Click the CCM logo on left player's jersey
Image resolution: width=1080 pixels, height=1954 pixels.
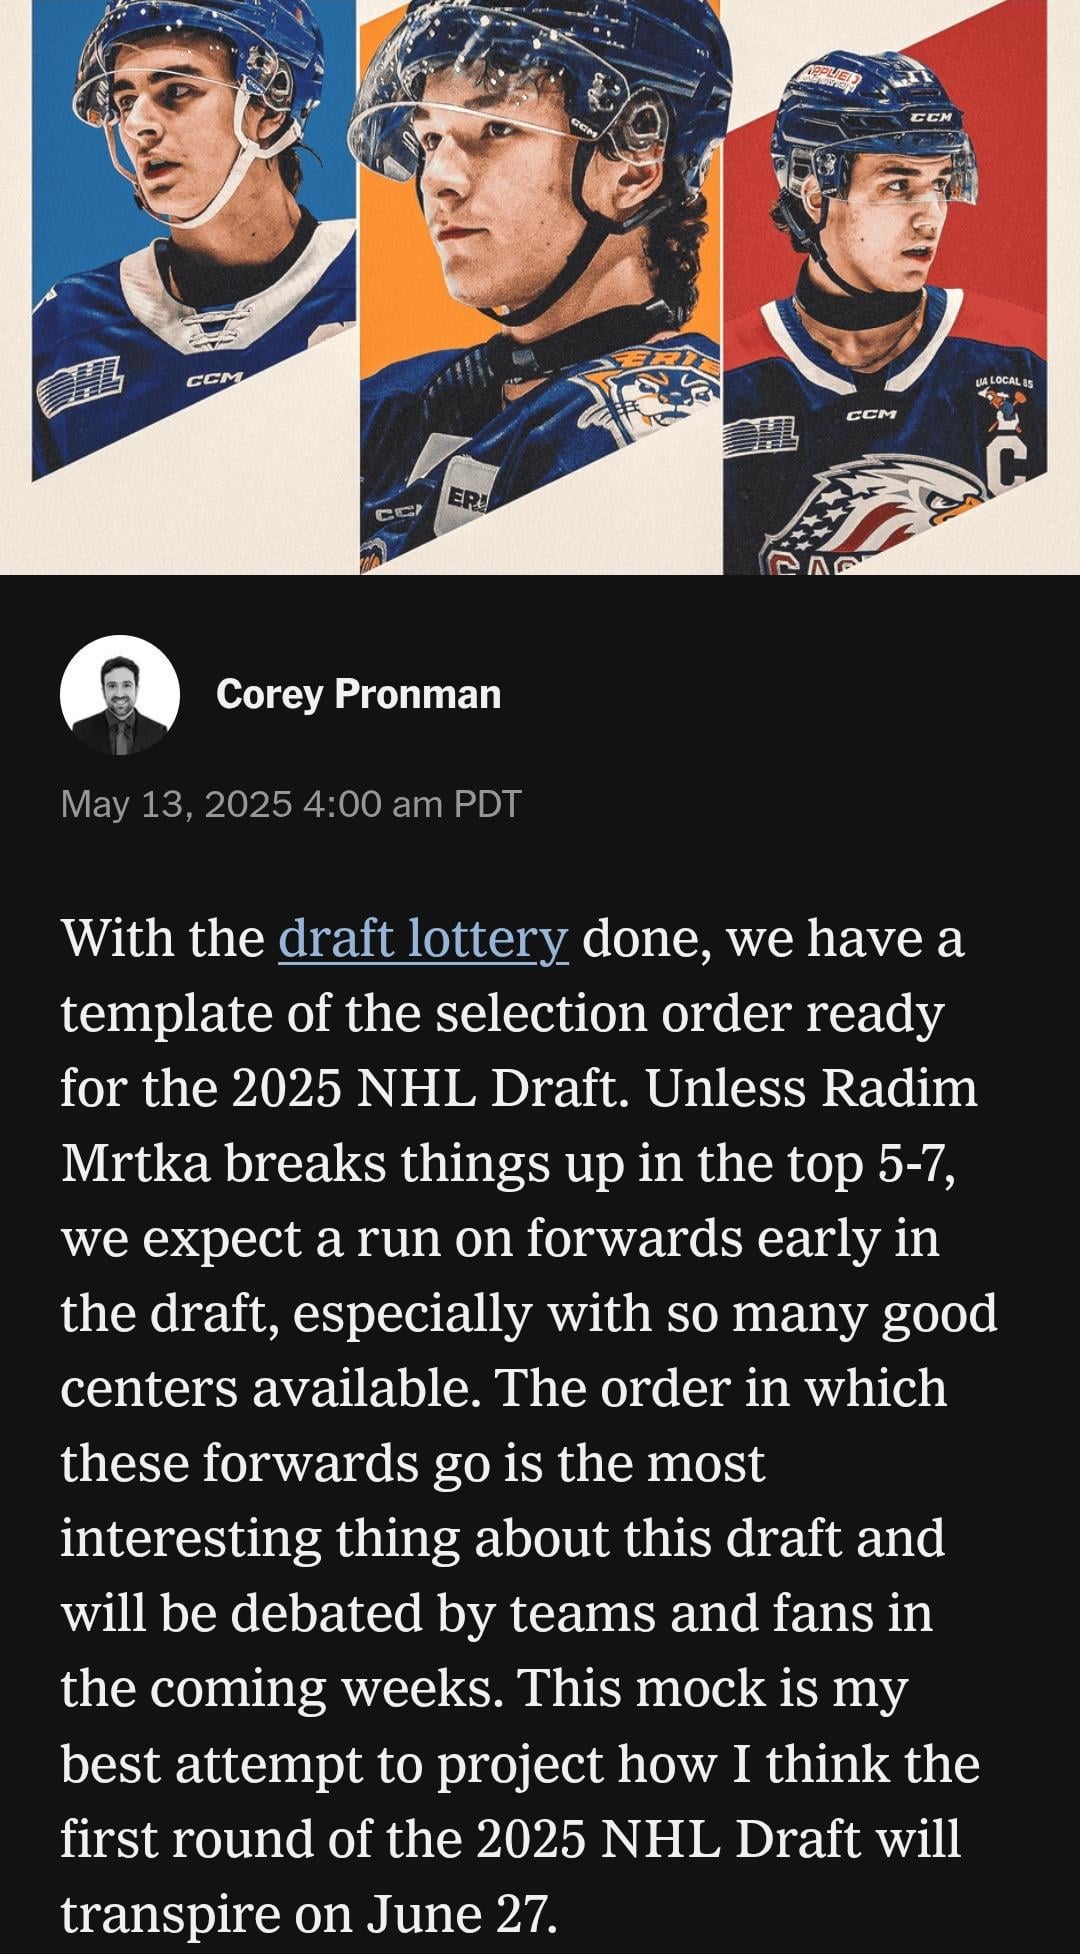pos(213,379)
